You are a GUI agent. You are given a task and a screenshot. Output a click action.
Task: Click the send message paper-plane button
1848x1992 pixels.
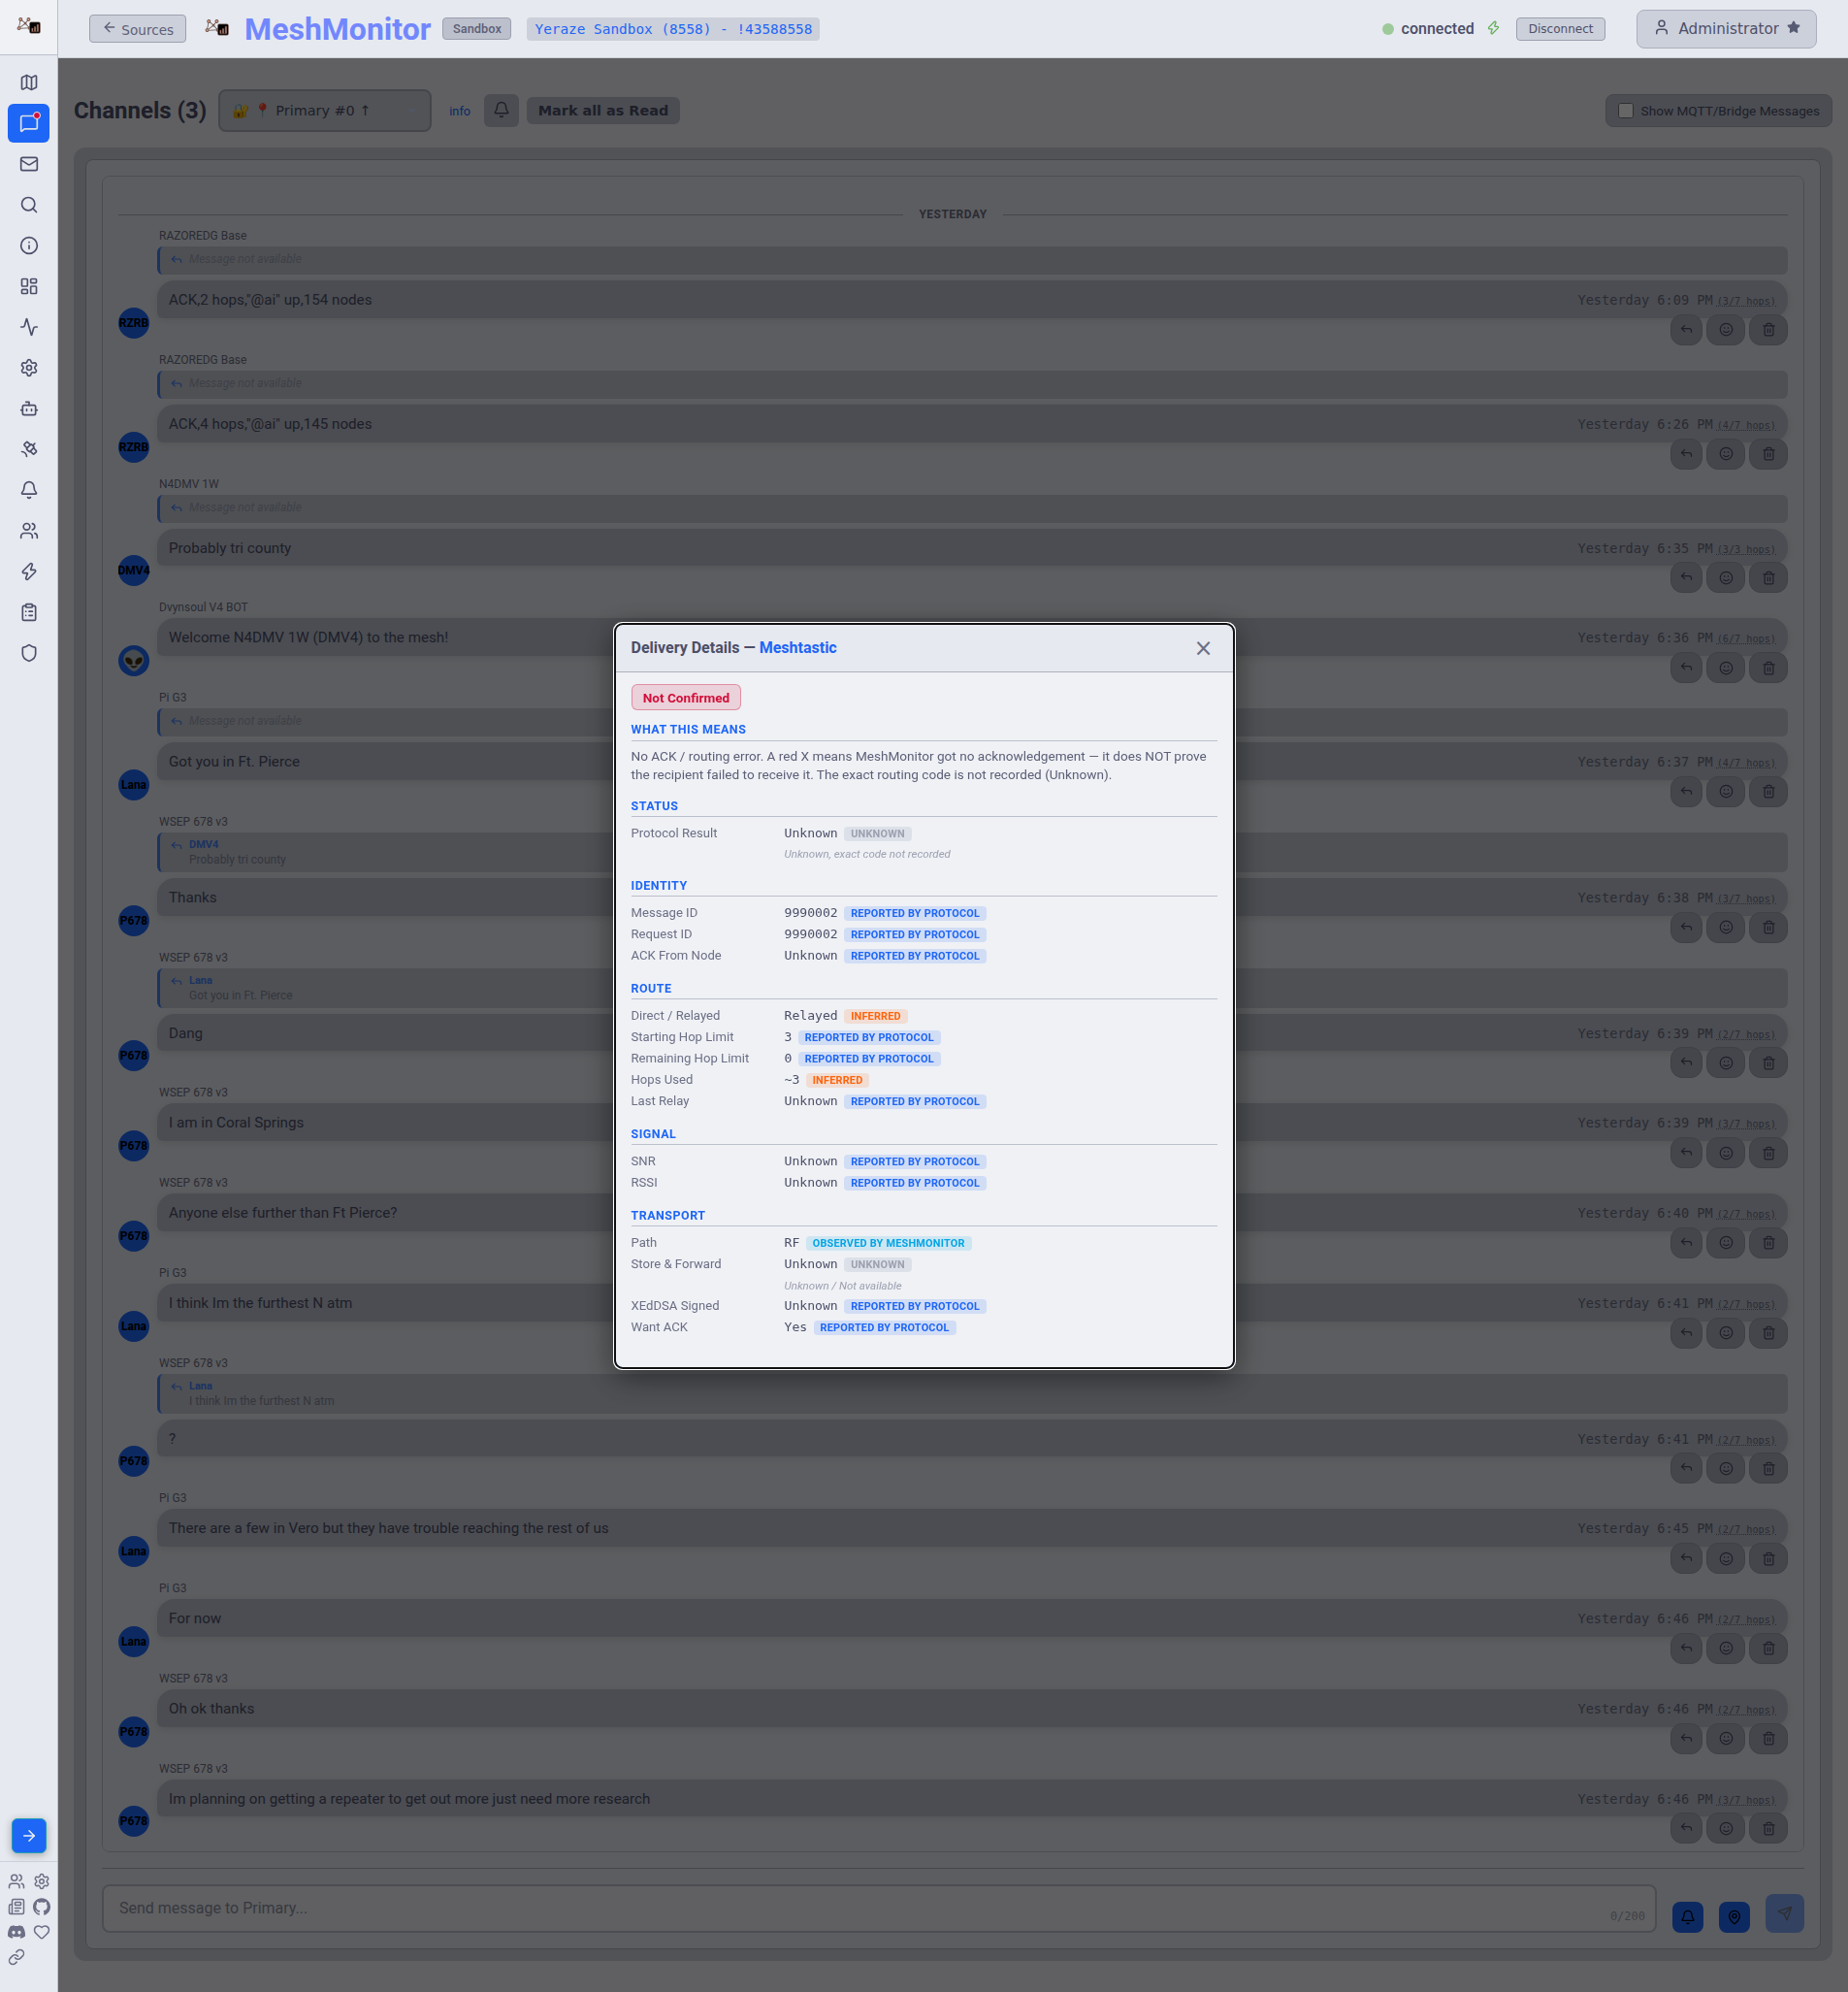click(1785, 1914)
